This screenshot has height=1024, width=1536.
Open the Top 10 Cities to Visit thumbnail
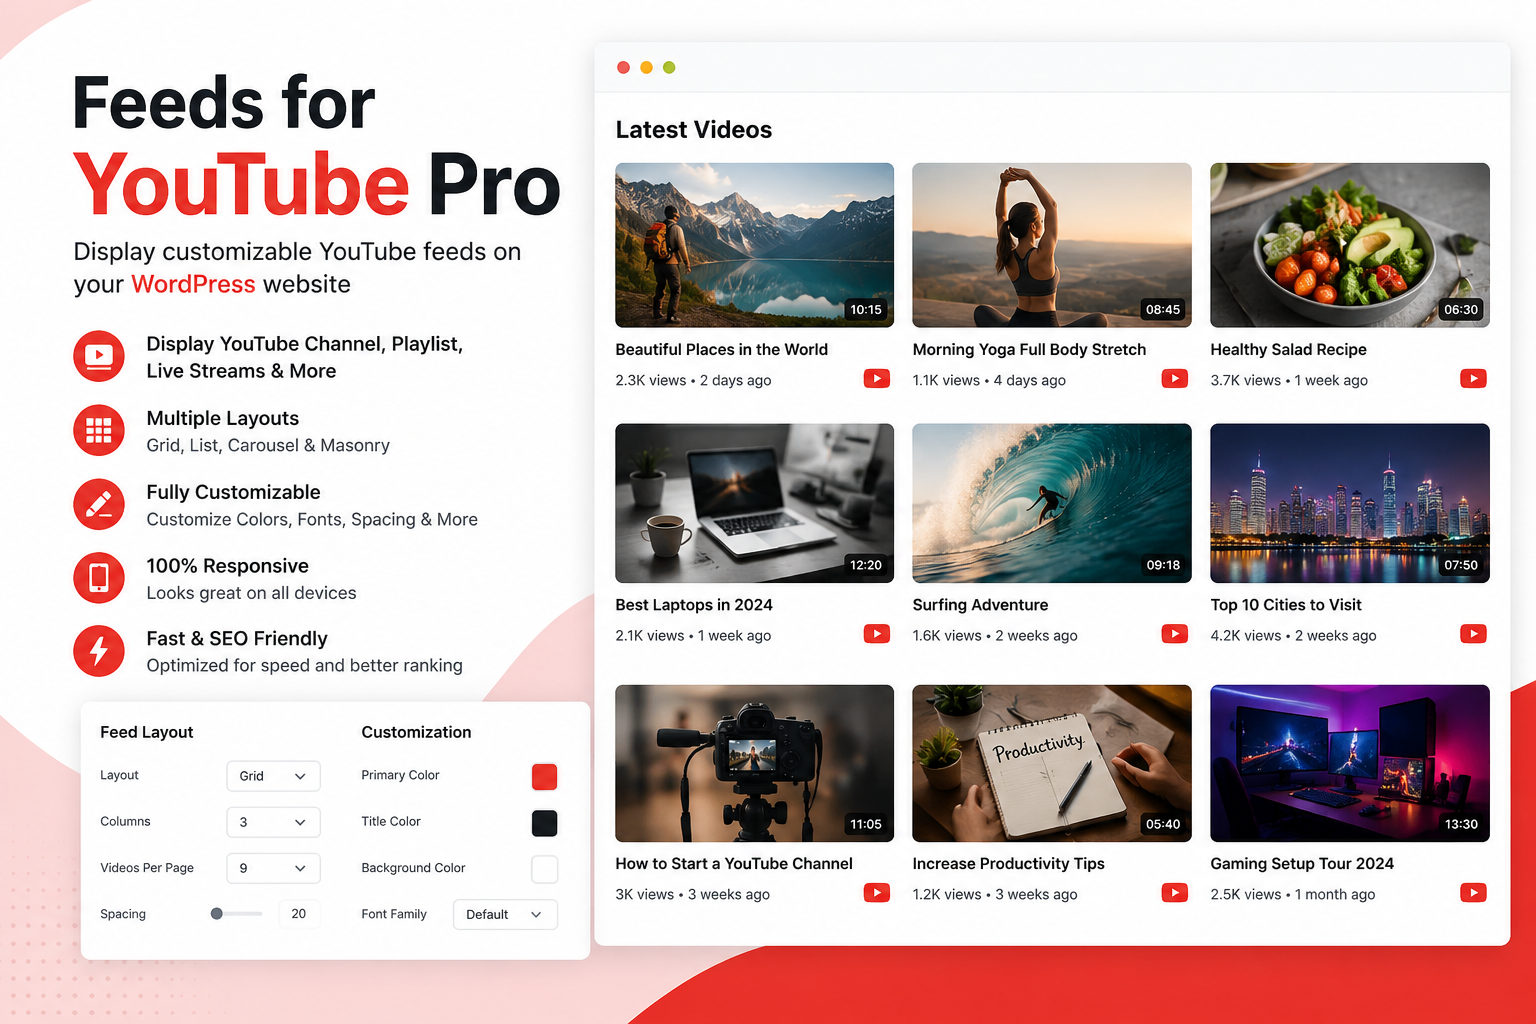(1350, 503)
